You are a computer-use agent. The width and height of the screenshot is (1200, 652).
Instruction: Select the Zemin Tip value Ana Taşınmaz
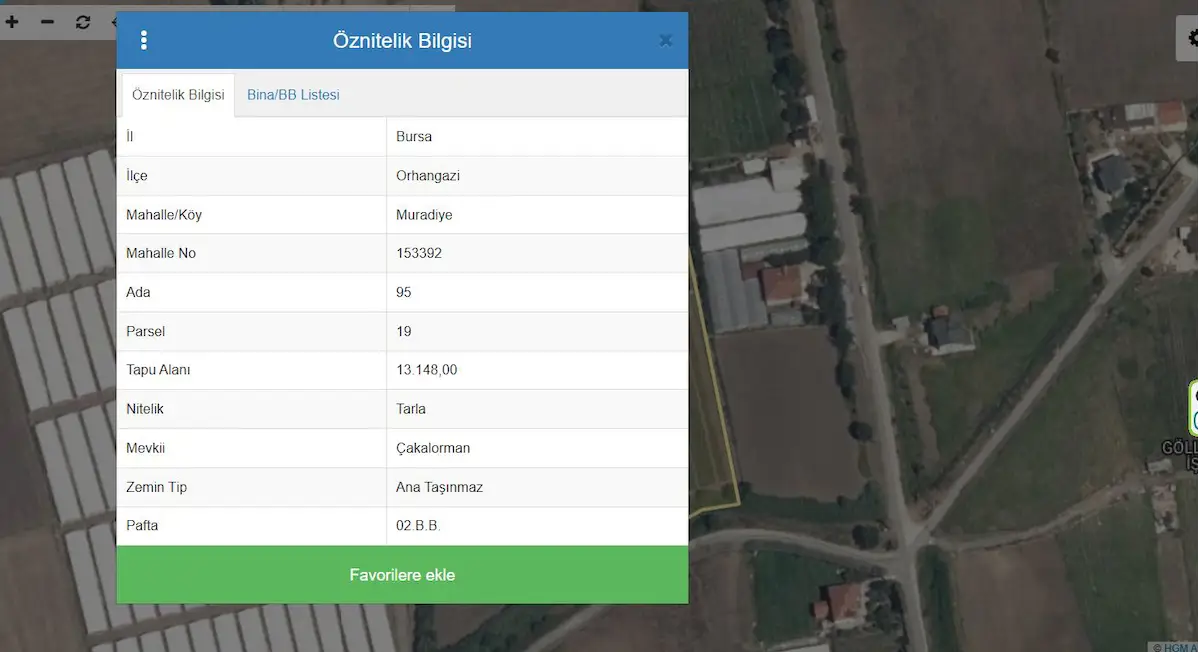[537, 487]
